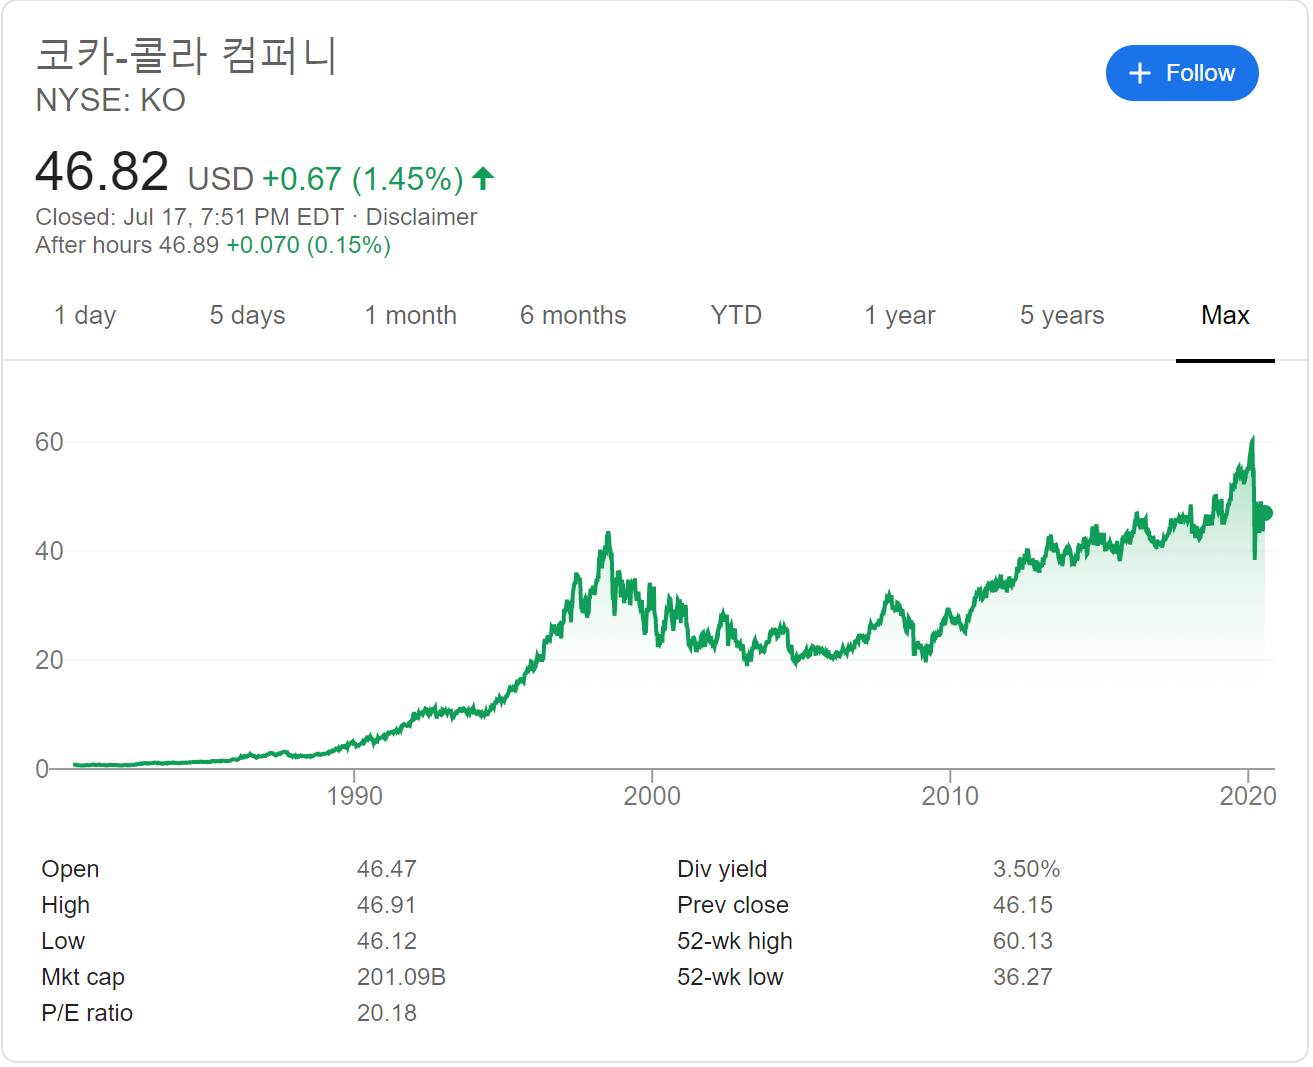Screen dimensions: 1313x1067
Task: Click the green up arrow next to 1.45%
Action: 483,178
